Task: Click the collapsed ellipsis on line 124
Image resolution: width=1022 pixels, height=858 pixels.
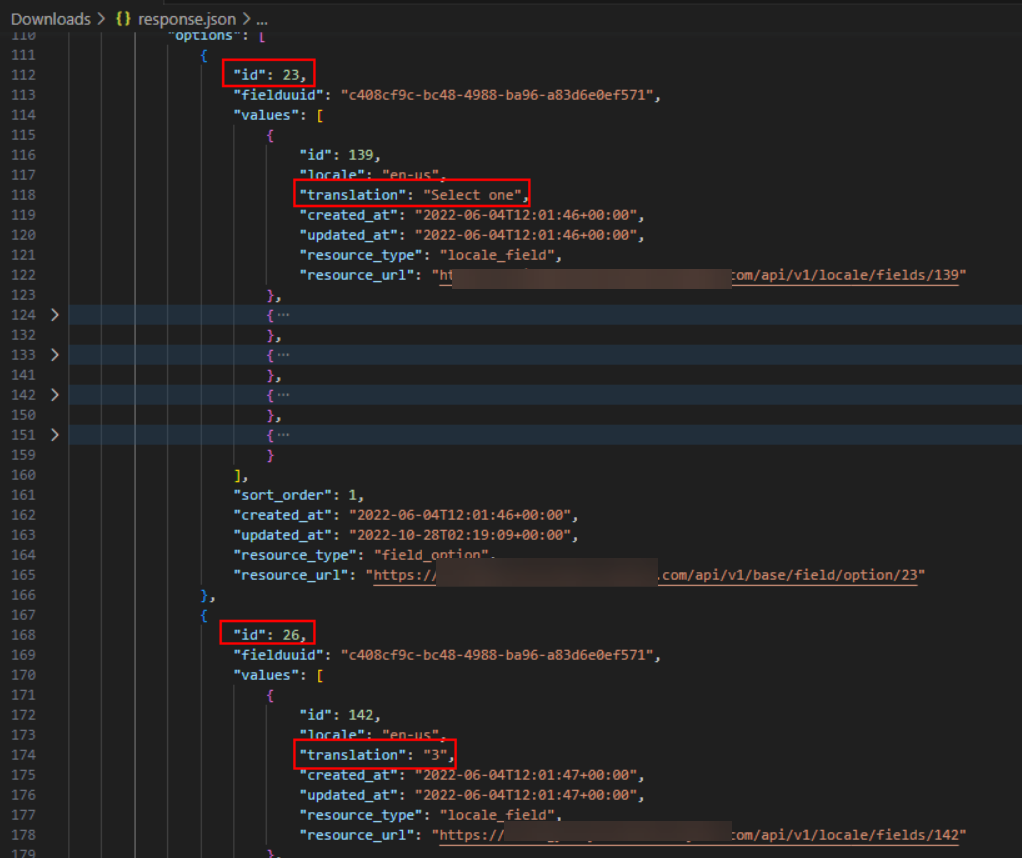Action: pyautogui.click(x=284, y=315)
